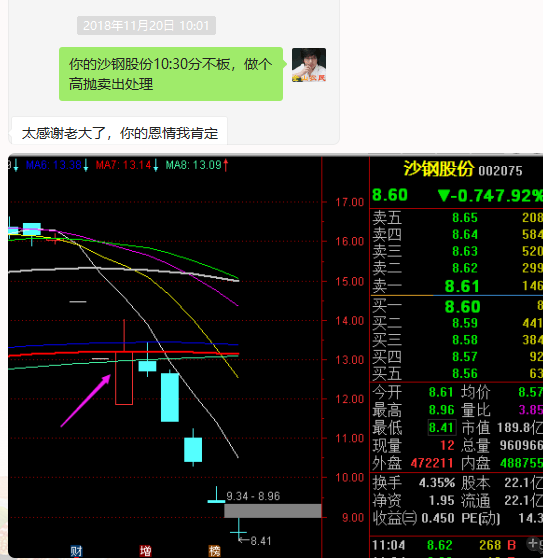Viewport: 543px width, 560px height.
Task: Select the MA6 indicator label
Action: point(54,165)
